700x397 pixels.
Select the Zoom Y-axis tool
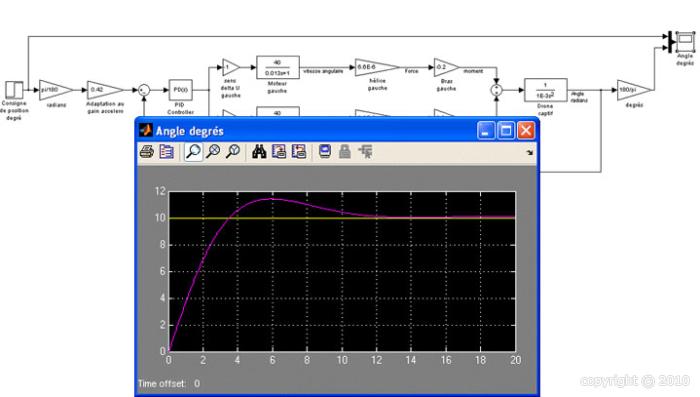click(x=233, y=152)
